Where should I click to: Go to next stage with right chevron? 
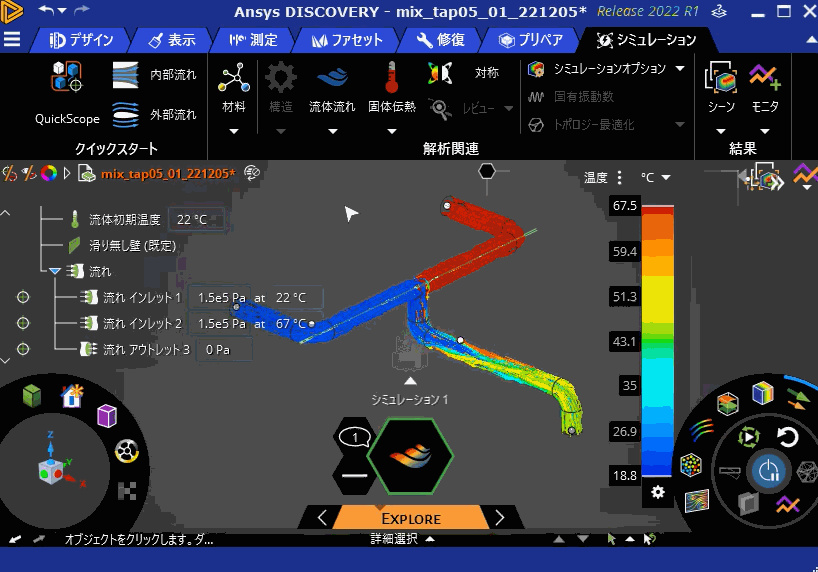tap(500, 518)
